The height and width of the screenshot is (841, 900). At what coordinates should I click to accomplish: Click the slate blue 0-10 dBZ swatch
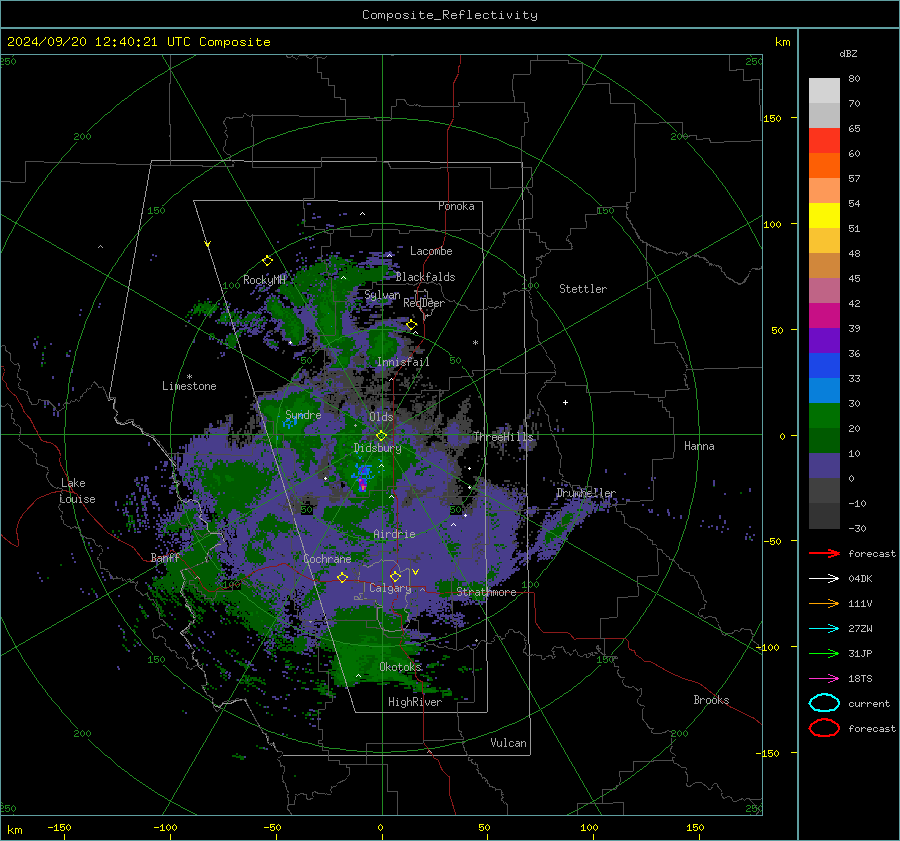[824, 466]
